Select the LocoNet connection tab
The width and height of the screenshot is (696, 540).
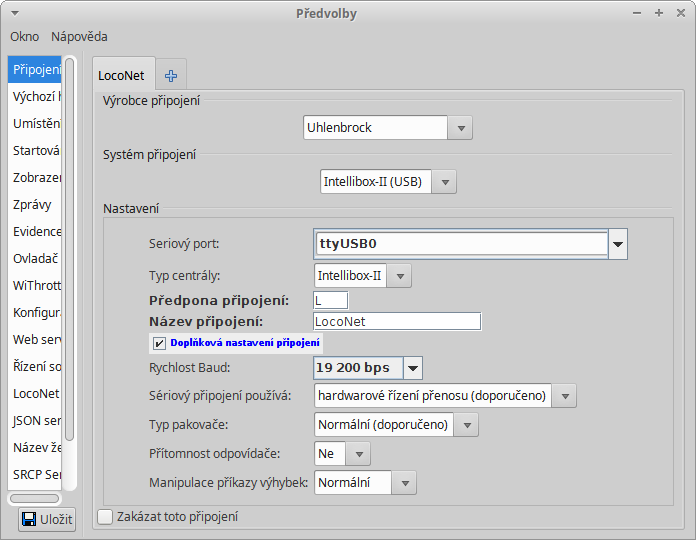point(121,75)
